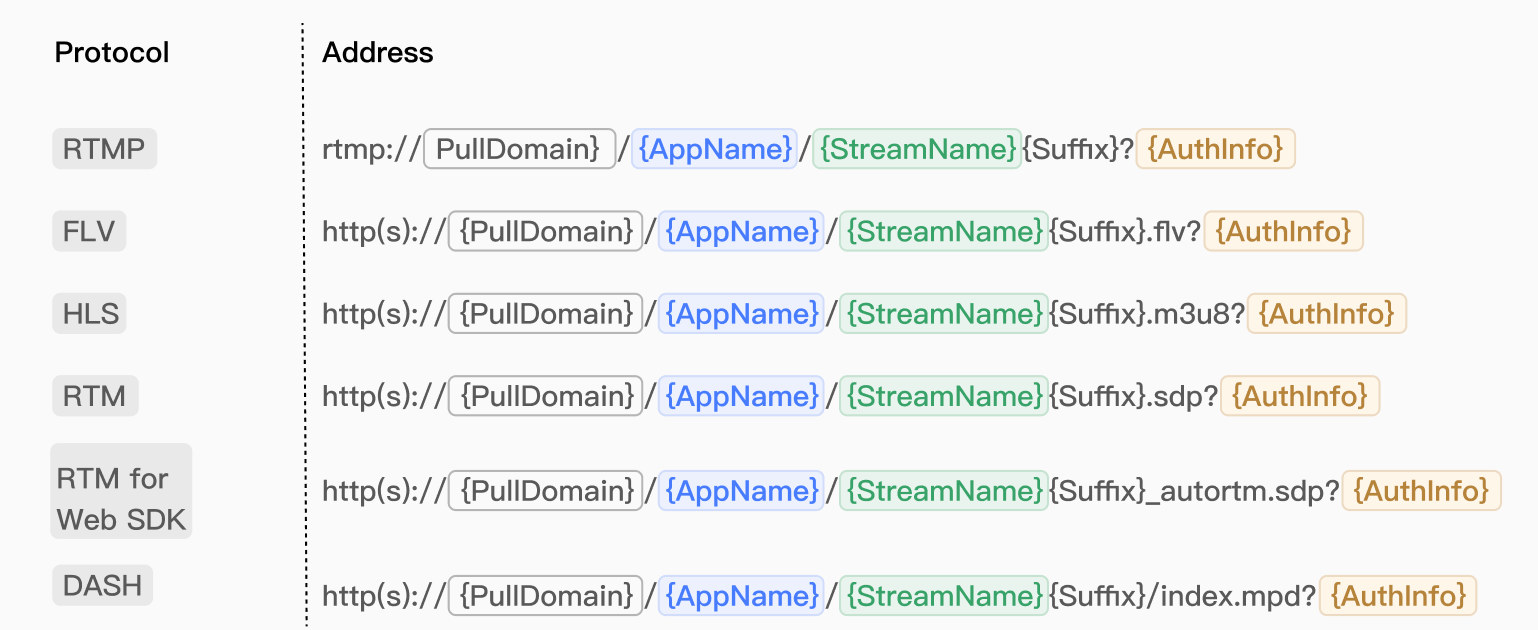The height and width of the screenshot is (630, 1538).
Task: Click {AuthInfo} after _autortm.sdp? suffix
Action: [1421, 491]
